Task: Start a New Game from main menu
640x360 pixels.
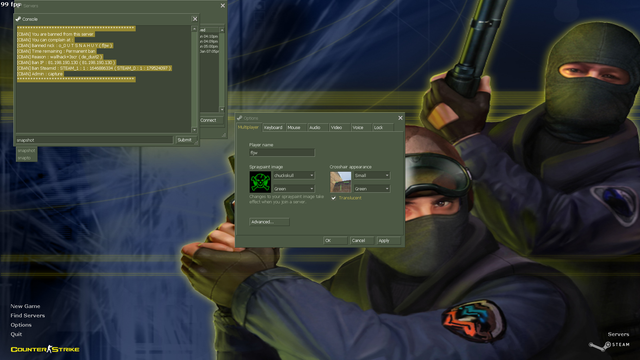Action: click(x=25, y=306)
